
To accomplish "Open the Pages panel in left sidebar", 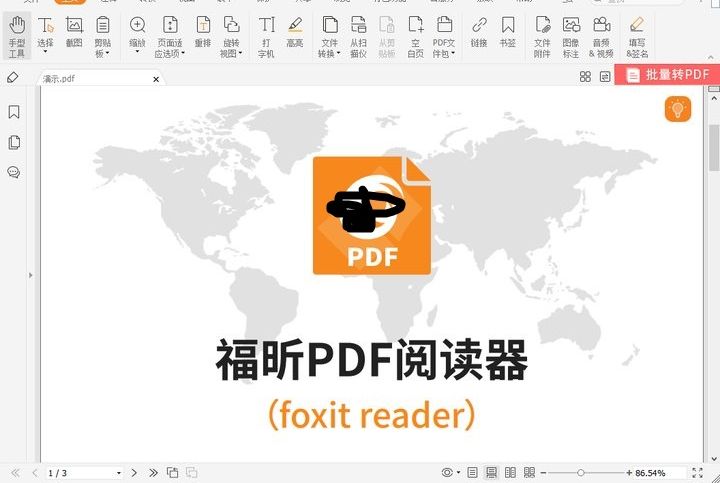I will coord(14,142).
